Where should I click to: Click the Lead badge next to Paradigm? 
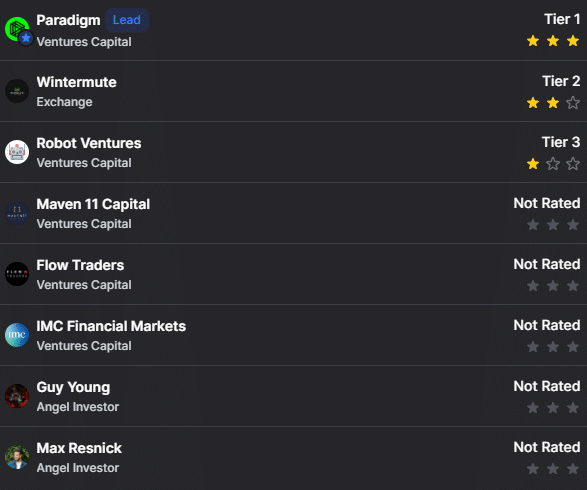point(127,20)
